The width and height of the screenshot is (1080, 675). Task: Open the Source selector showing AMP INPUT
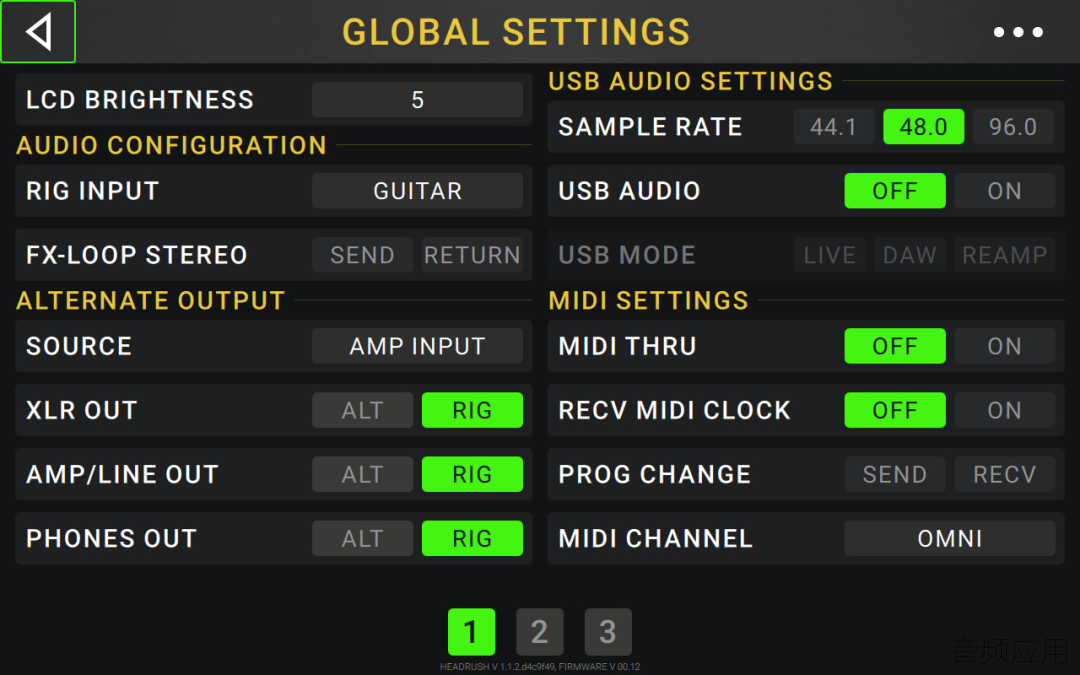417,346
